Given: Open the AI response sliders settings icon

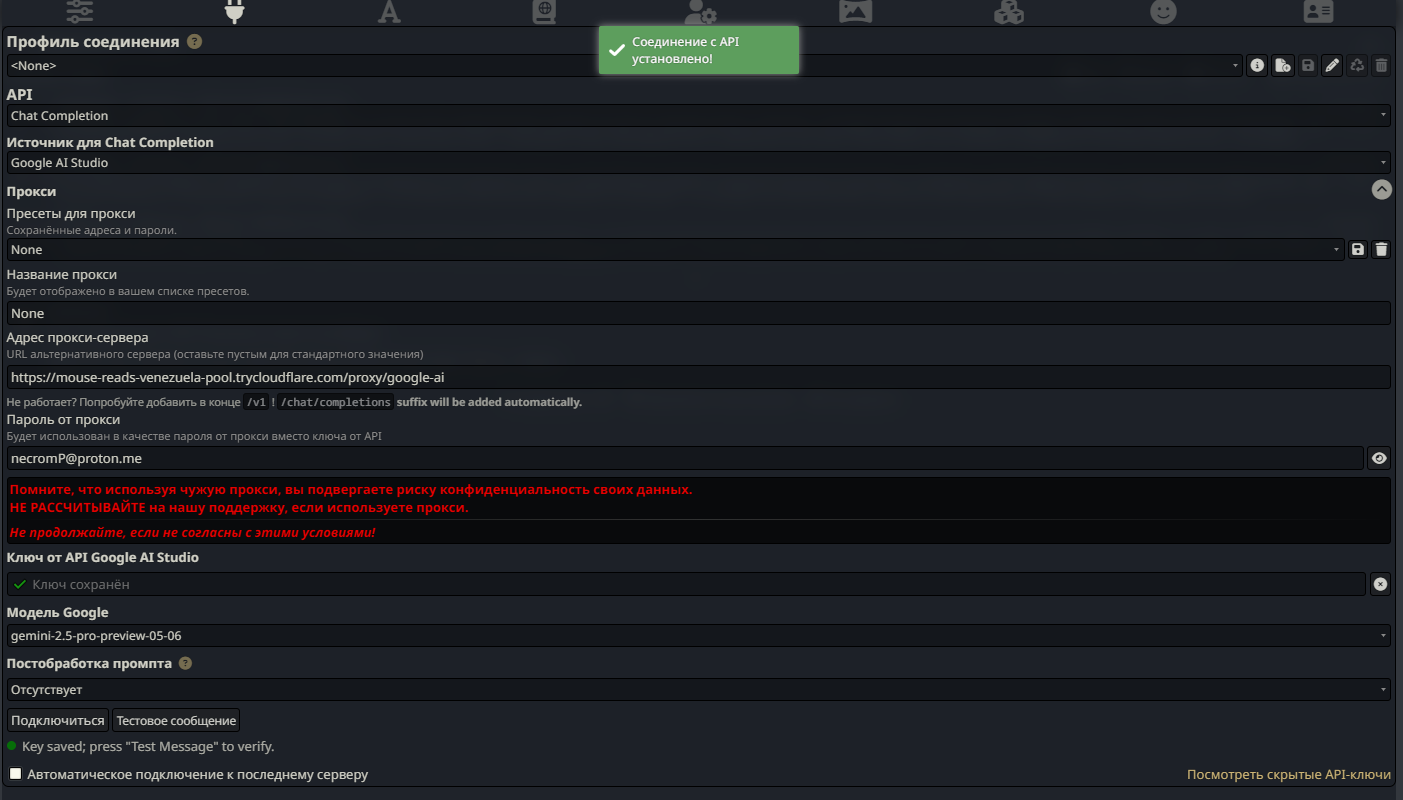Looking at the screenshot, I should (80, 11).
